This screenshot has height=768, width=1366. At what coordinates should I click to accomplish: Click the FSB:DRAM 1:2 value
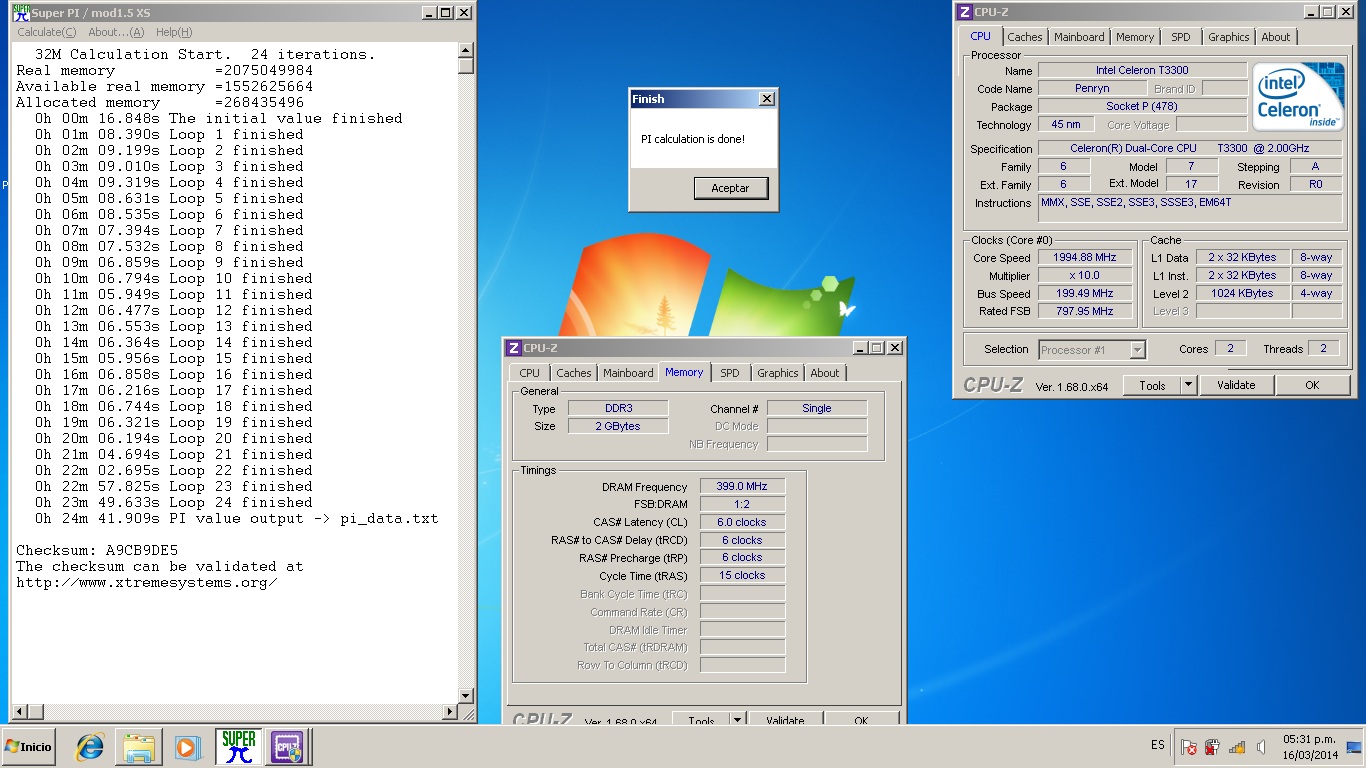click(x=742, y=504)
